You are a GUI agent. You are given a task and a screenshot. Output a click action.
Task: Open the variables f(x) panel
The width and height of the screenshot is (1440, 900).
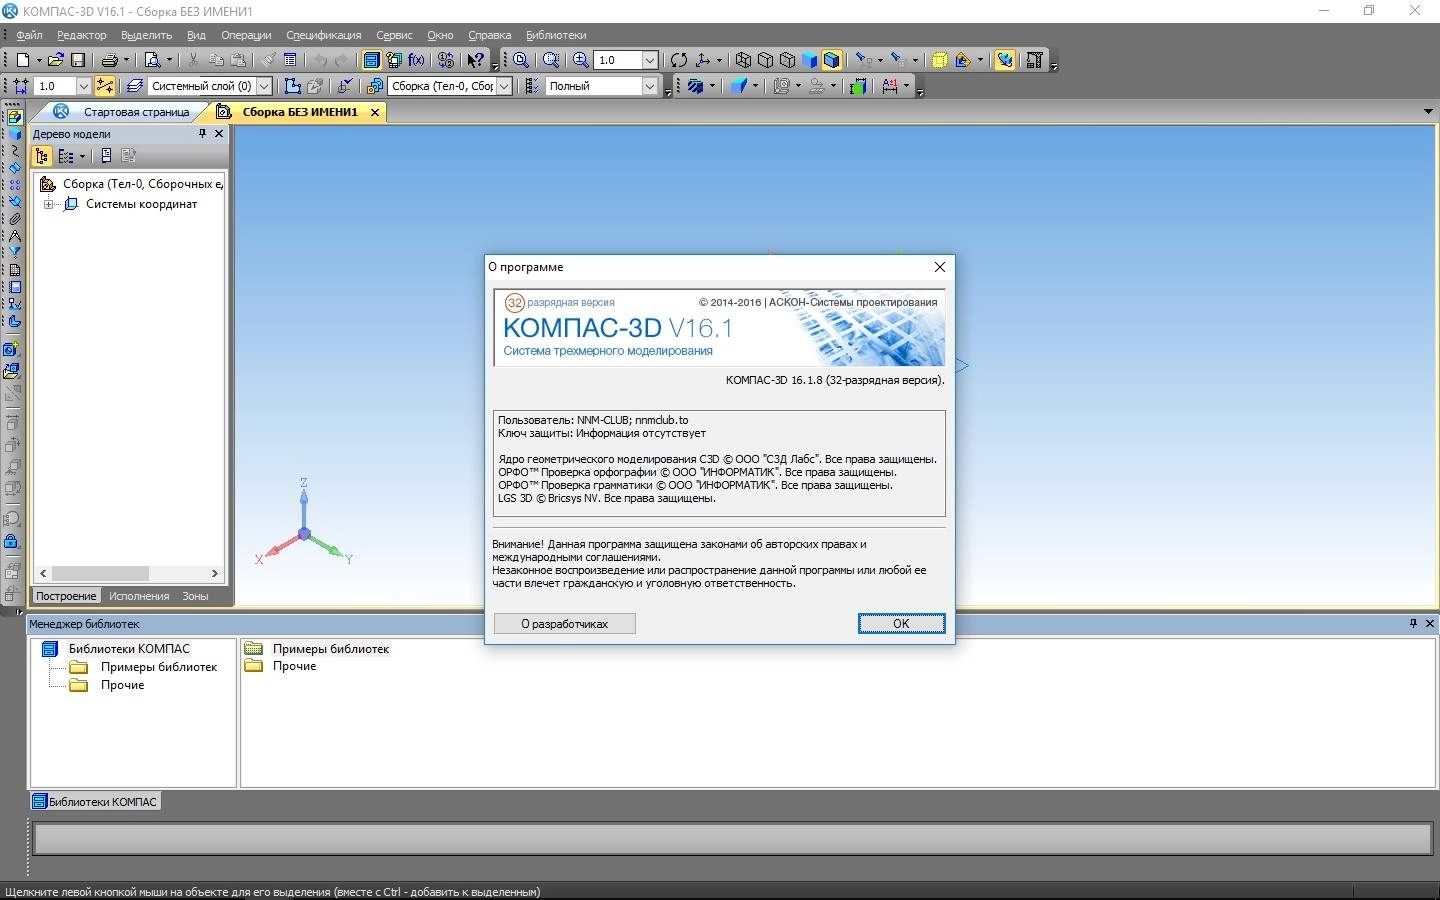pos(417,60)
